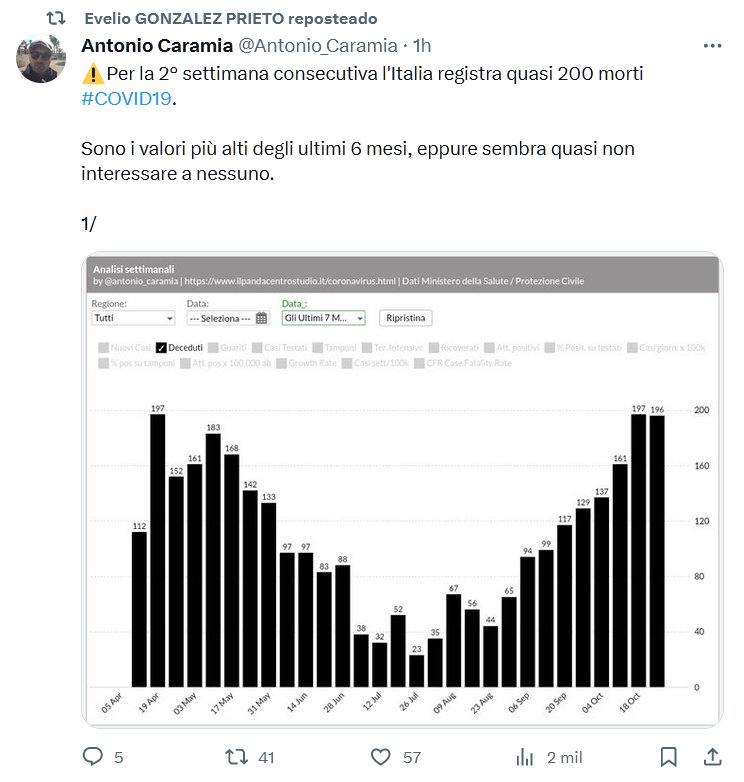744x782 pixels.
Task: Enable the Nuovi Casi checkbox
Action: [104, 347]
